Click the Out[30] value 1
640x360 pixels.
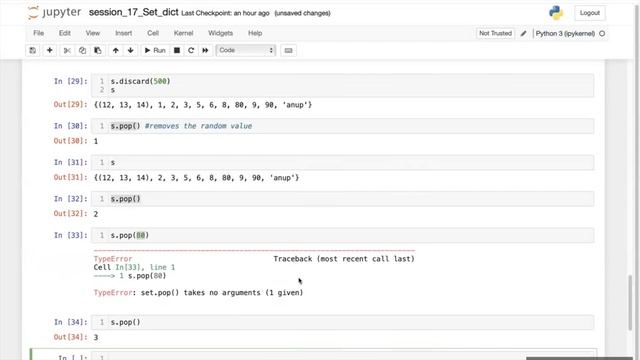pos(96,141)
